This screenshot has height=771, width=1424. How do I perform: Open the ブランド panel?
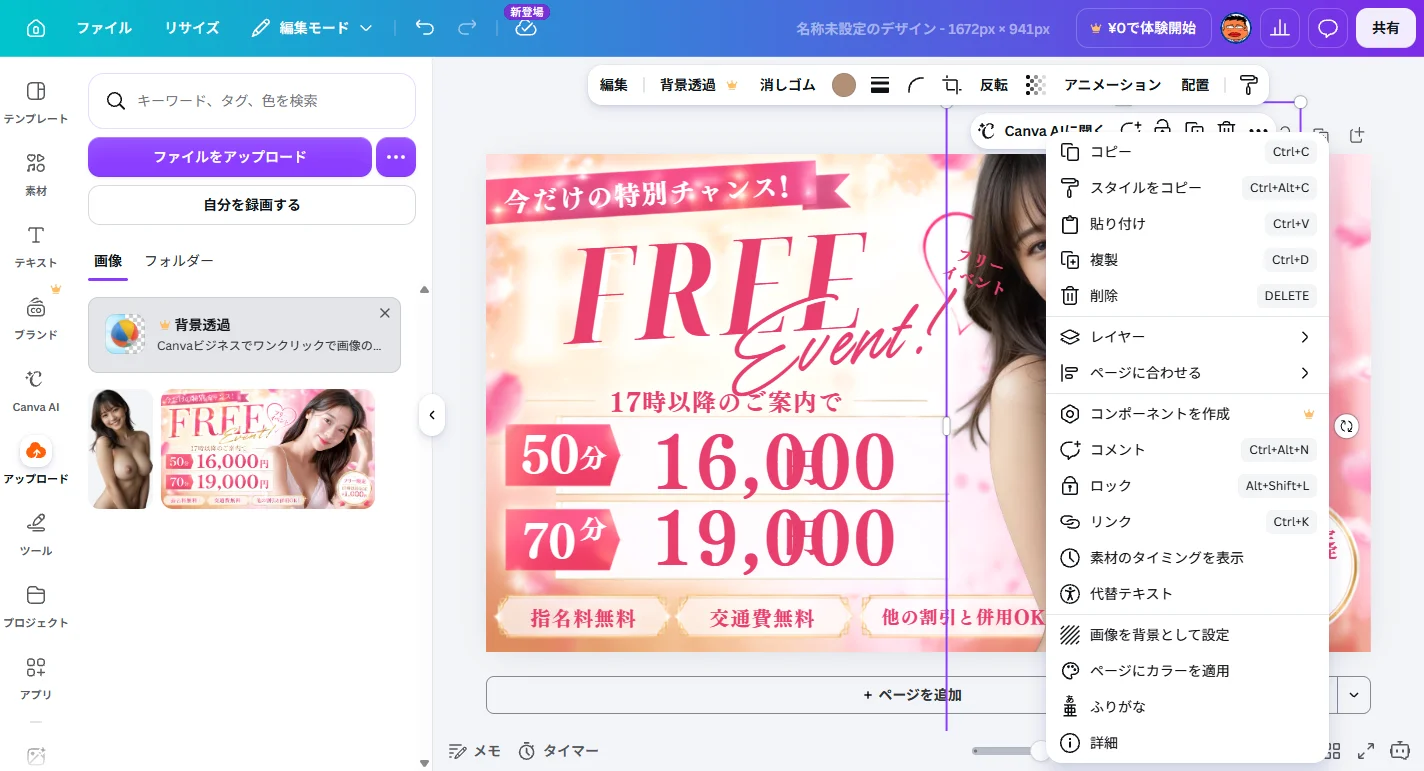(36, 319)
